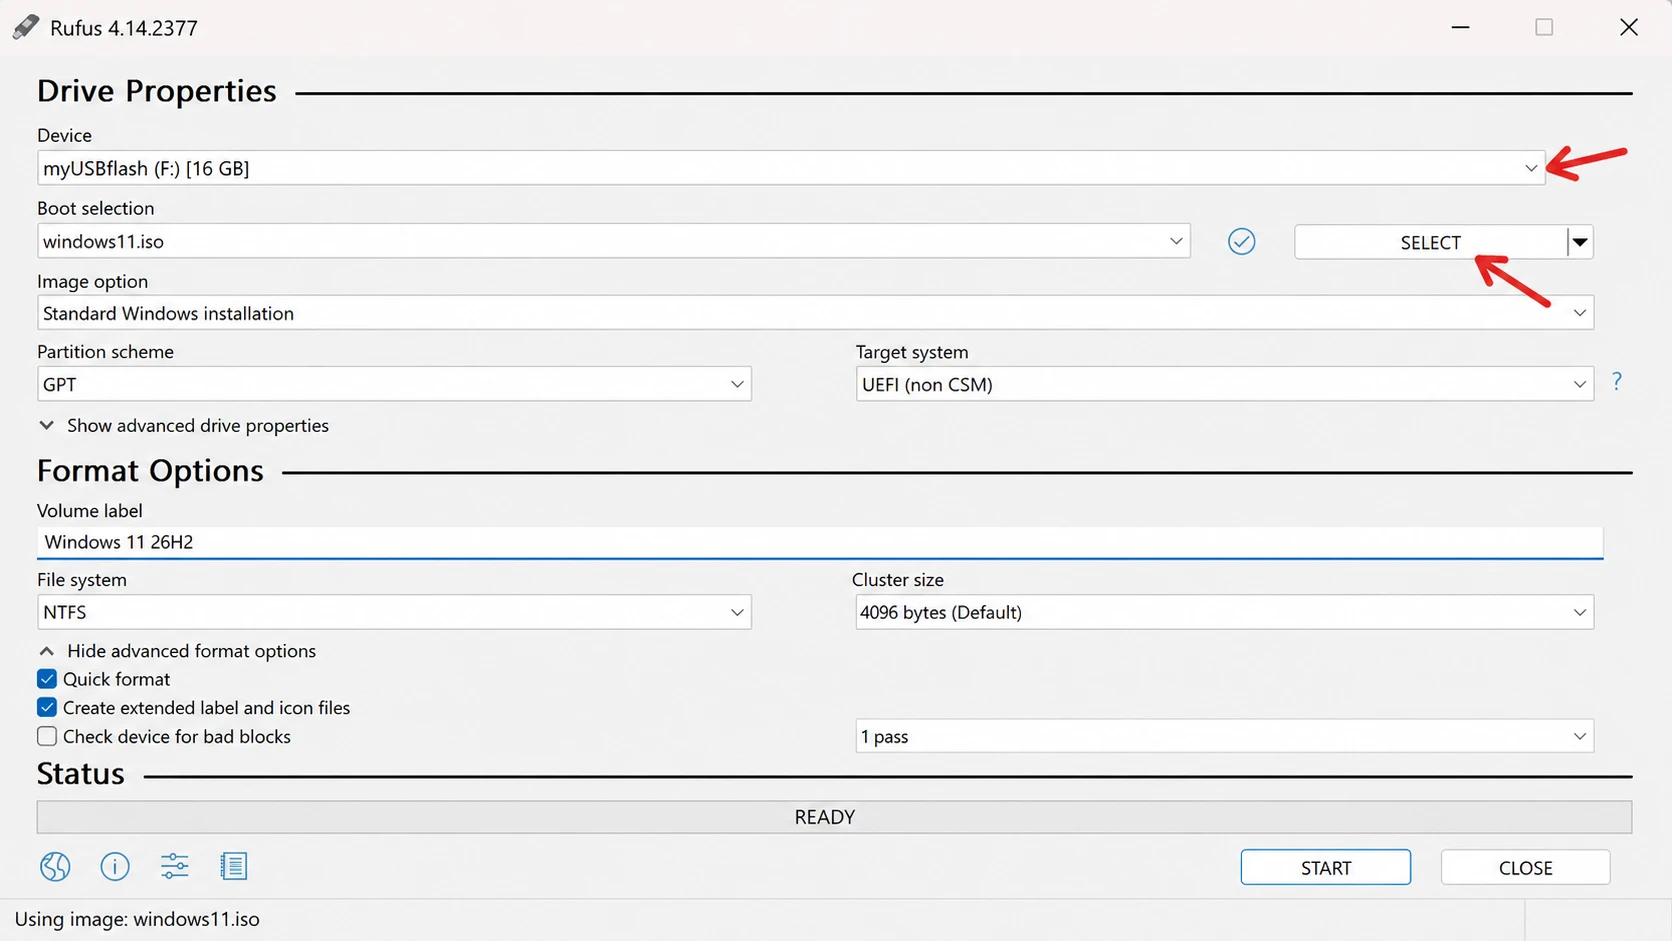Viewport: 1672px width, 941px height.
Task: Open the bad blocks passes dropdown
Action: [x=1225, y=736]
